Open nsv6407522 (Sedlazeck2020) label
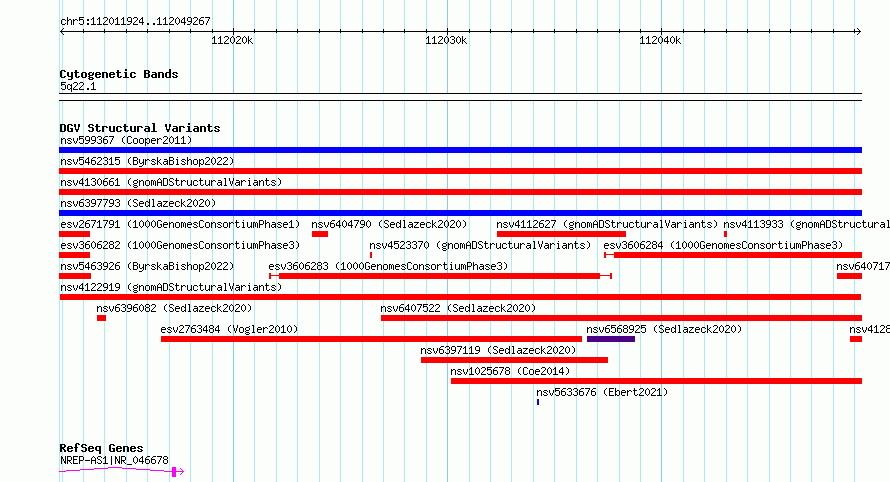This screenshot has height=482, width=890. 458,308
